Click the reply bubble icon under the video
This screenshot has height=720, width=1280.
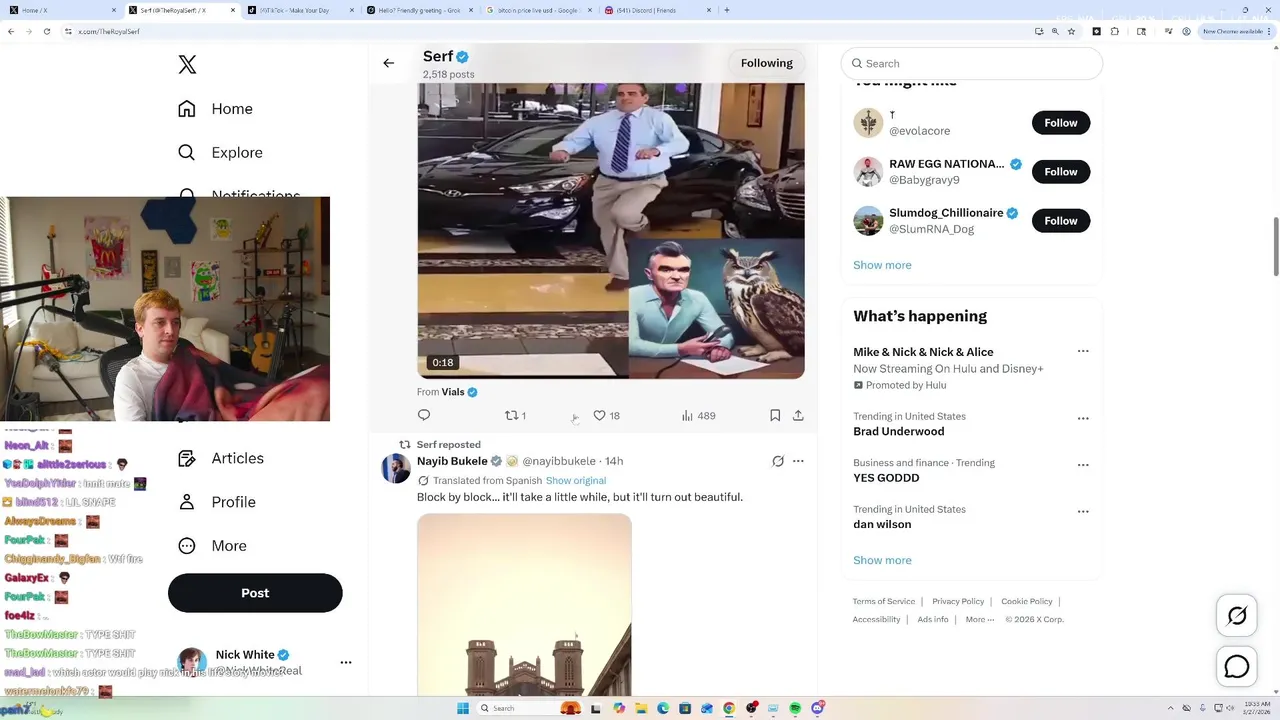[424, 415]
